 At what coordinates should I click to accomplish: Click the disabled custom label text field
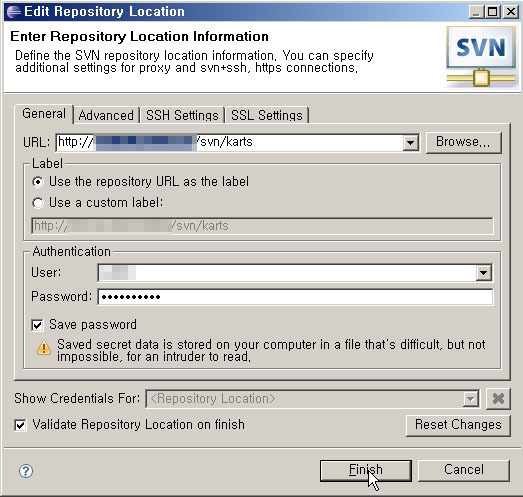[x=262, y=226]
